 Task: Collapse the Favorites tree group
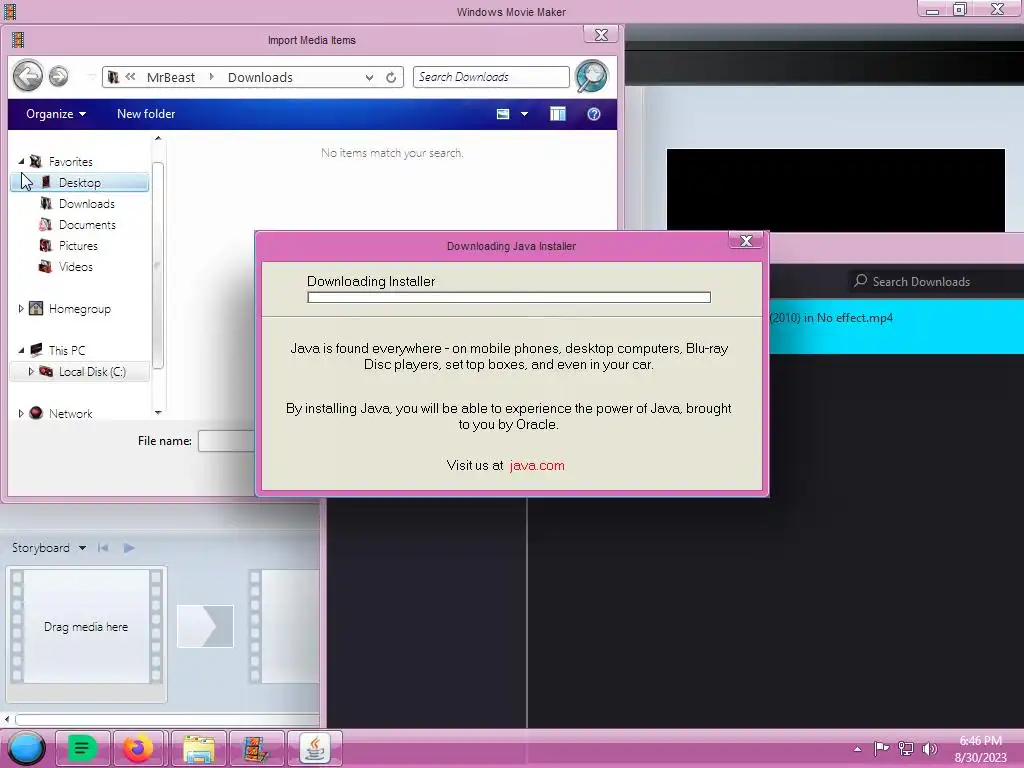point(21,161)
